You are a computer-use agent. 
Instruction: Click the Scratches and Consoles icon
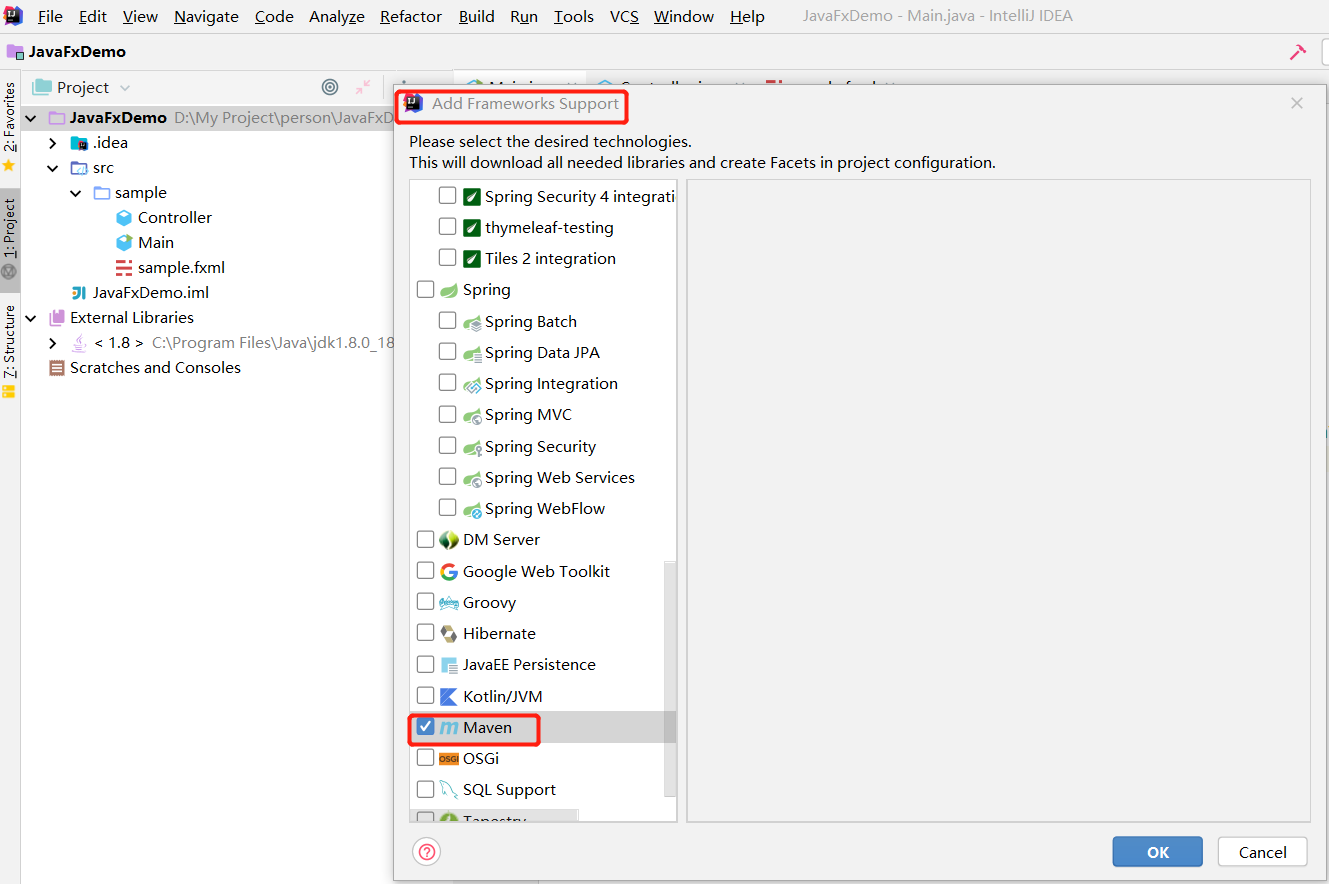click(57, 368)
